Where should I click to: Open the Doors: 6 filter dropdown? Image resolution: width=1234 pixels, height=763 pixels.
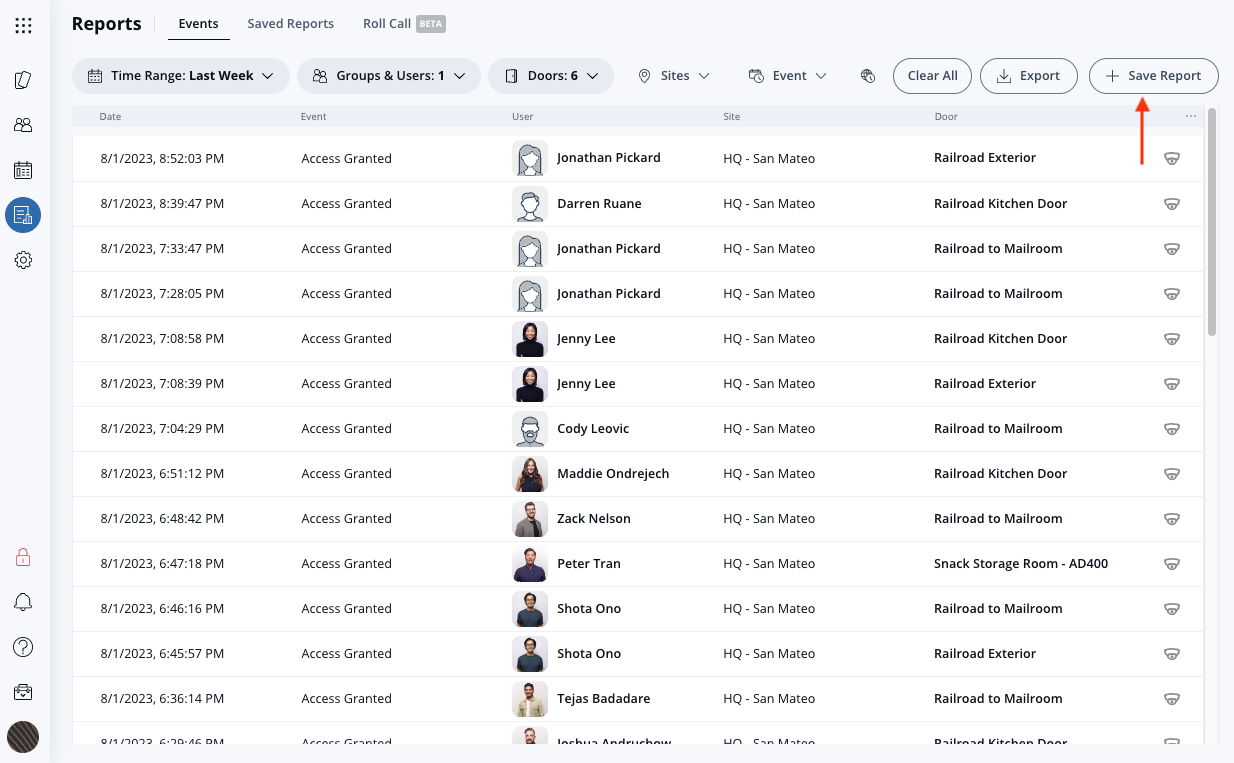551,76
